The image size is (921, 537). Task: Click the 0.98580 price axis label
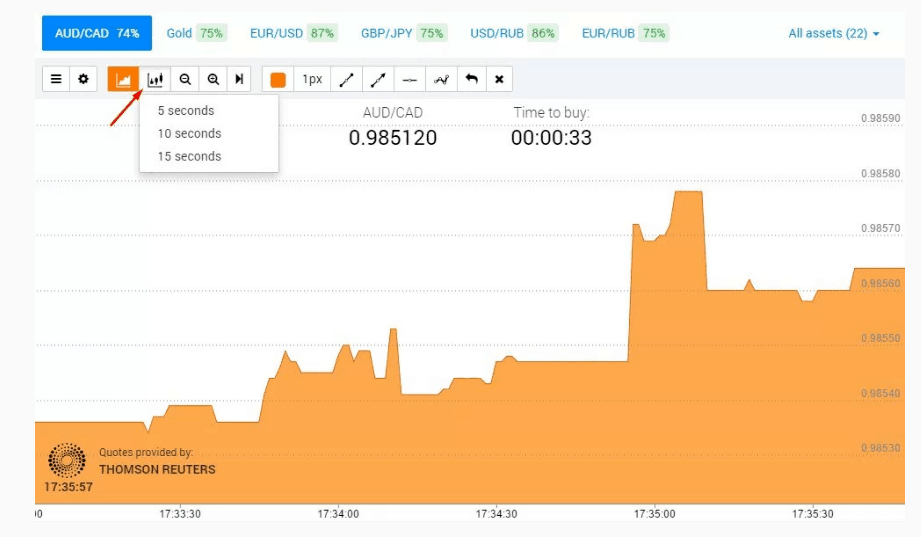tap(880, 173)
